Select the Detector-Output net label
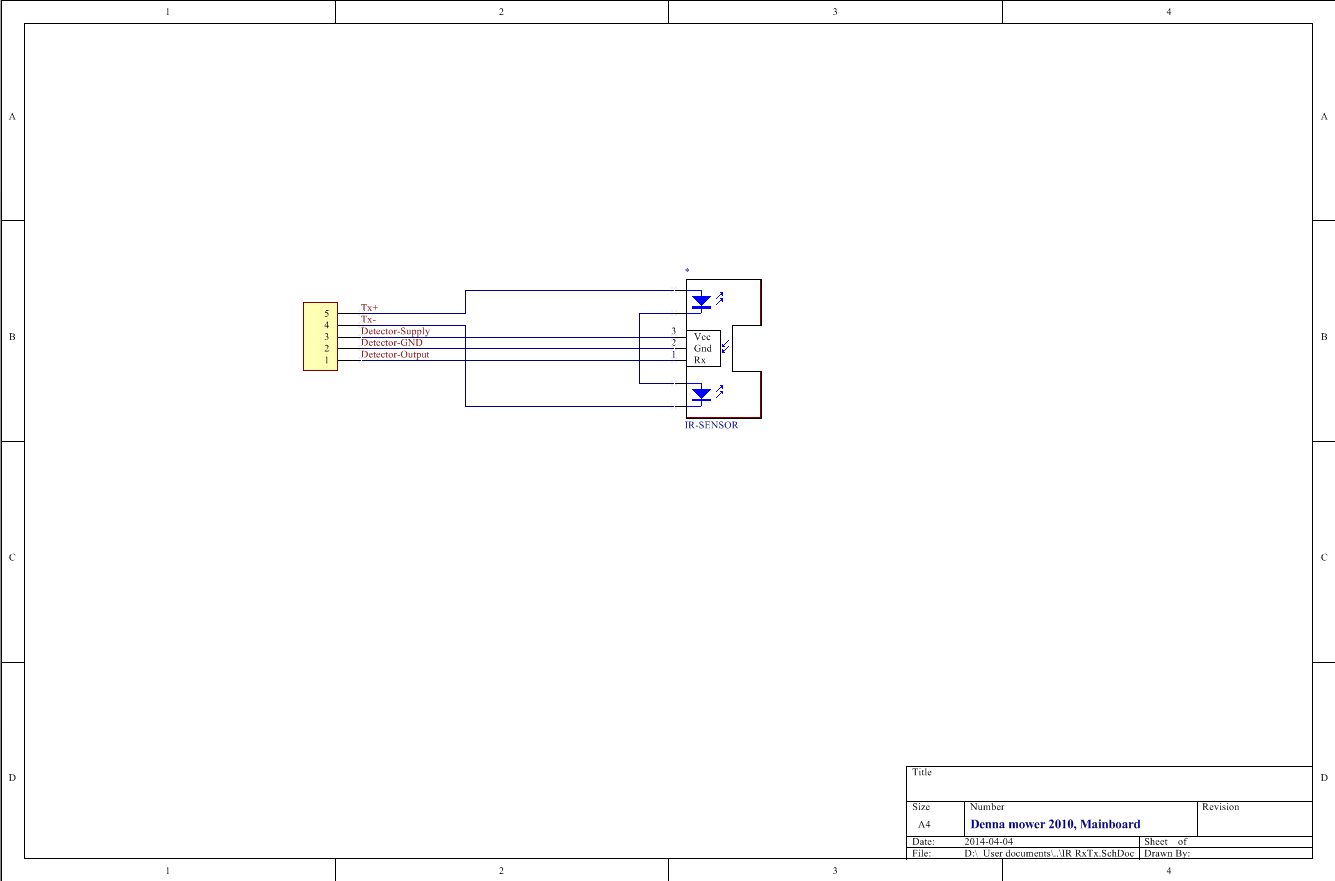This screenshot has width=1335, height=881. coord(395,355)
